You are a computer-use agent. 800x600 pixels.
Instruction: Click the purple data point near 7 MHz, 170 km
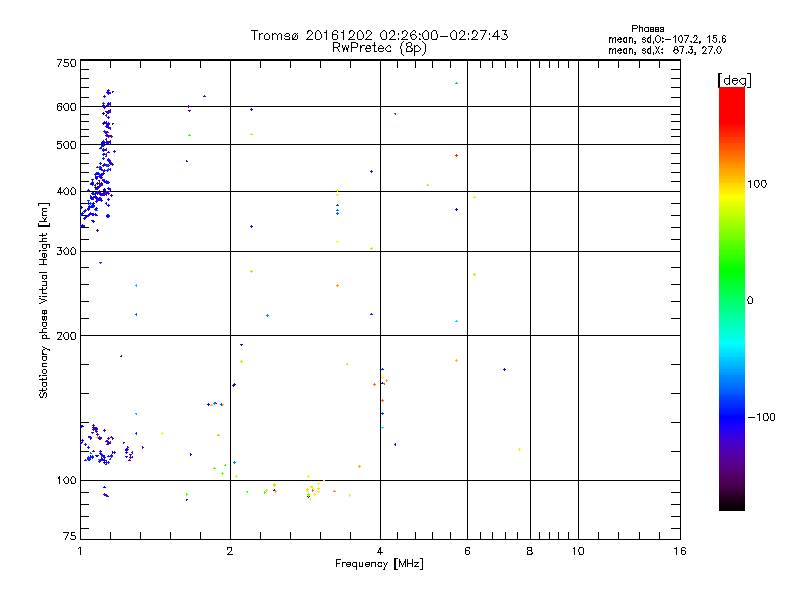504,369
